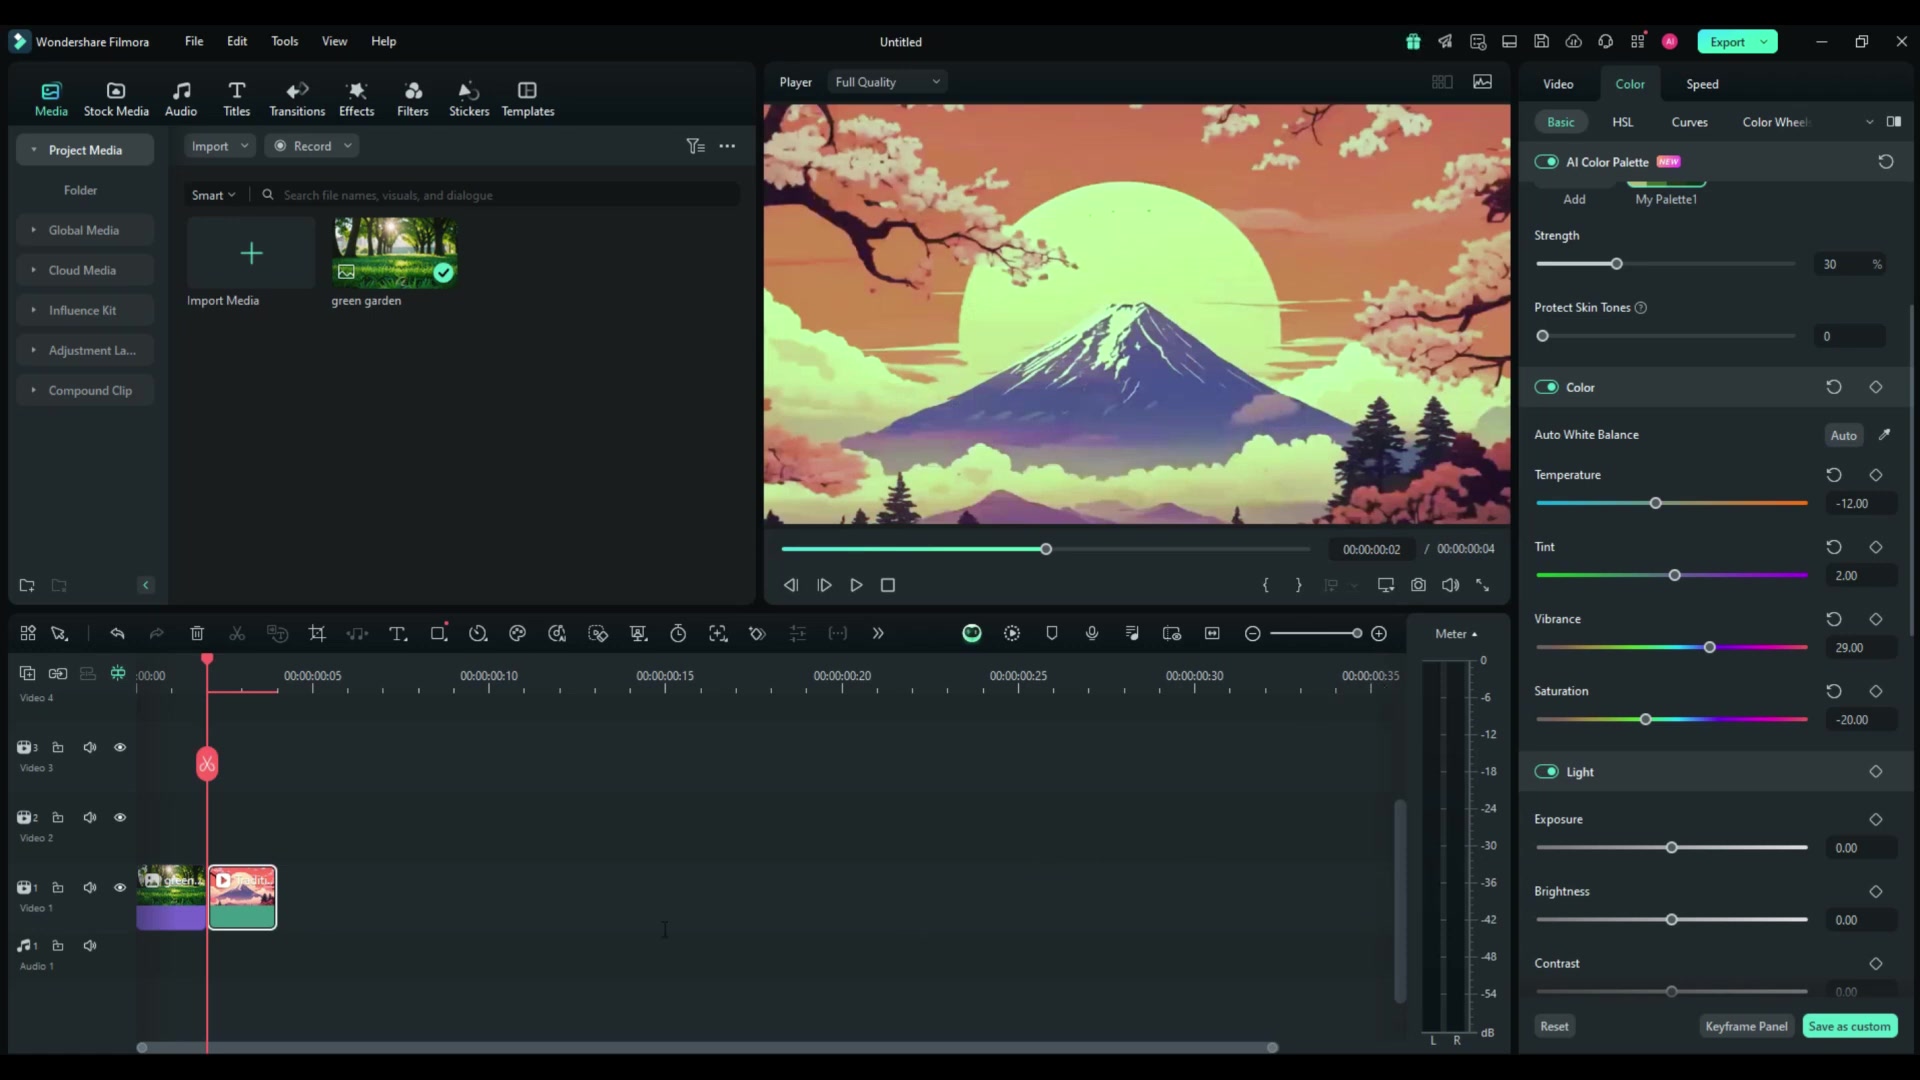
Task: Expand the Global Media tree item
Action: point(34,230)
